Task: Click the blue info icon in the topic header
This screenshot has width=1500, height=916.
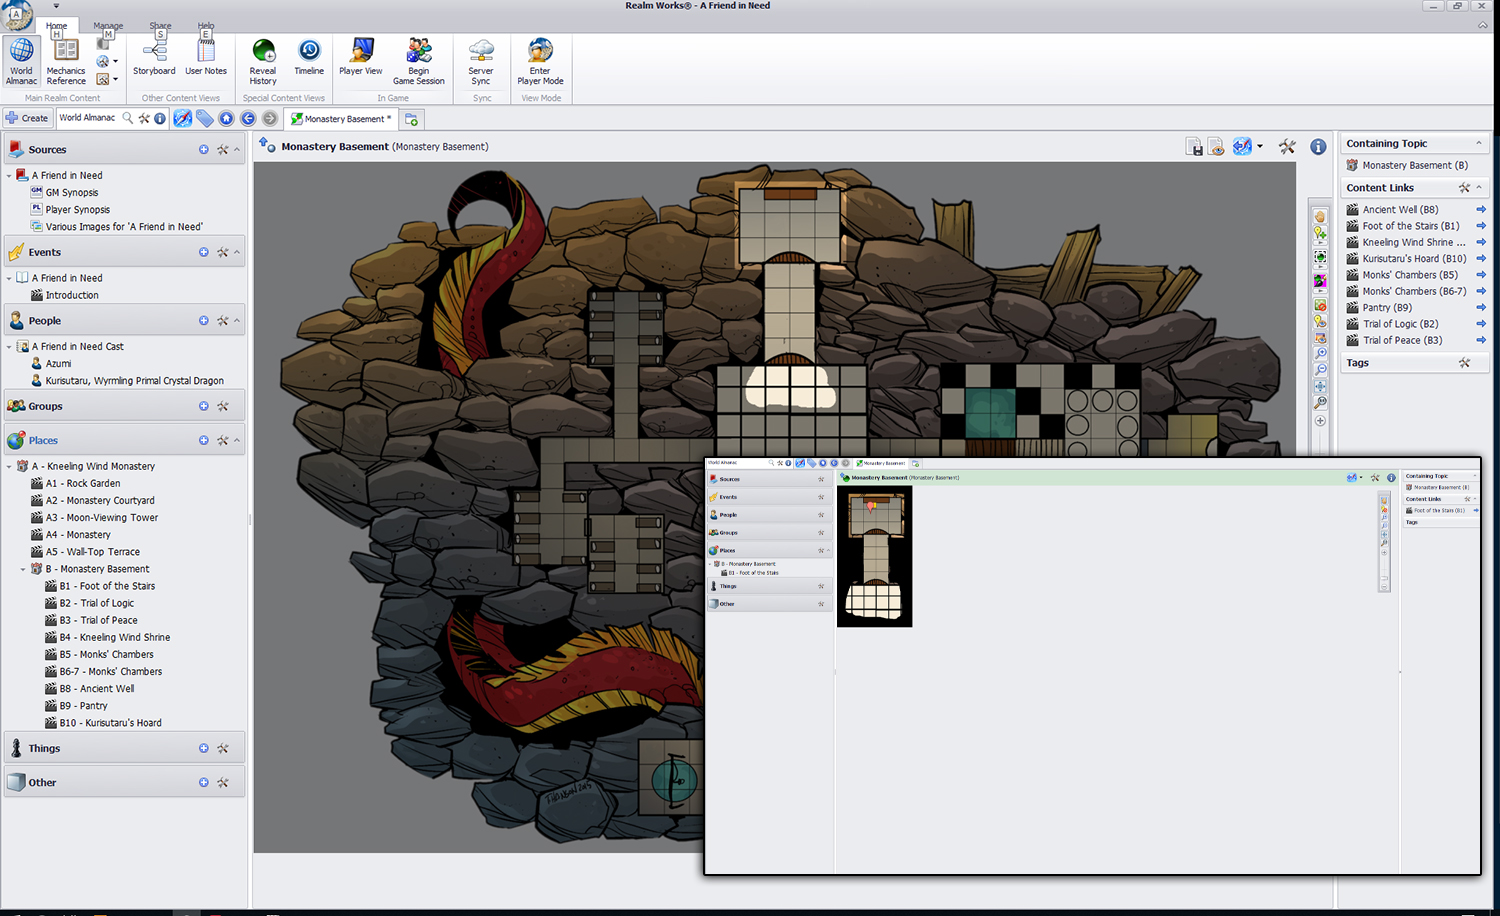Action: 1318,147
